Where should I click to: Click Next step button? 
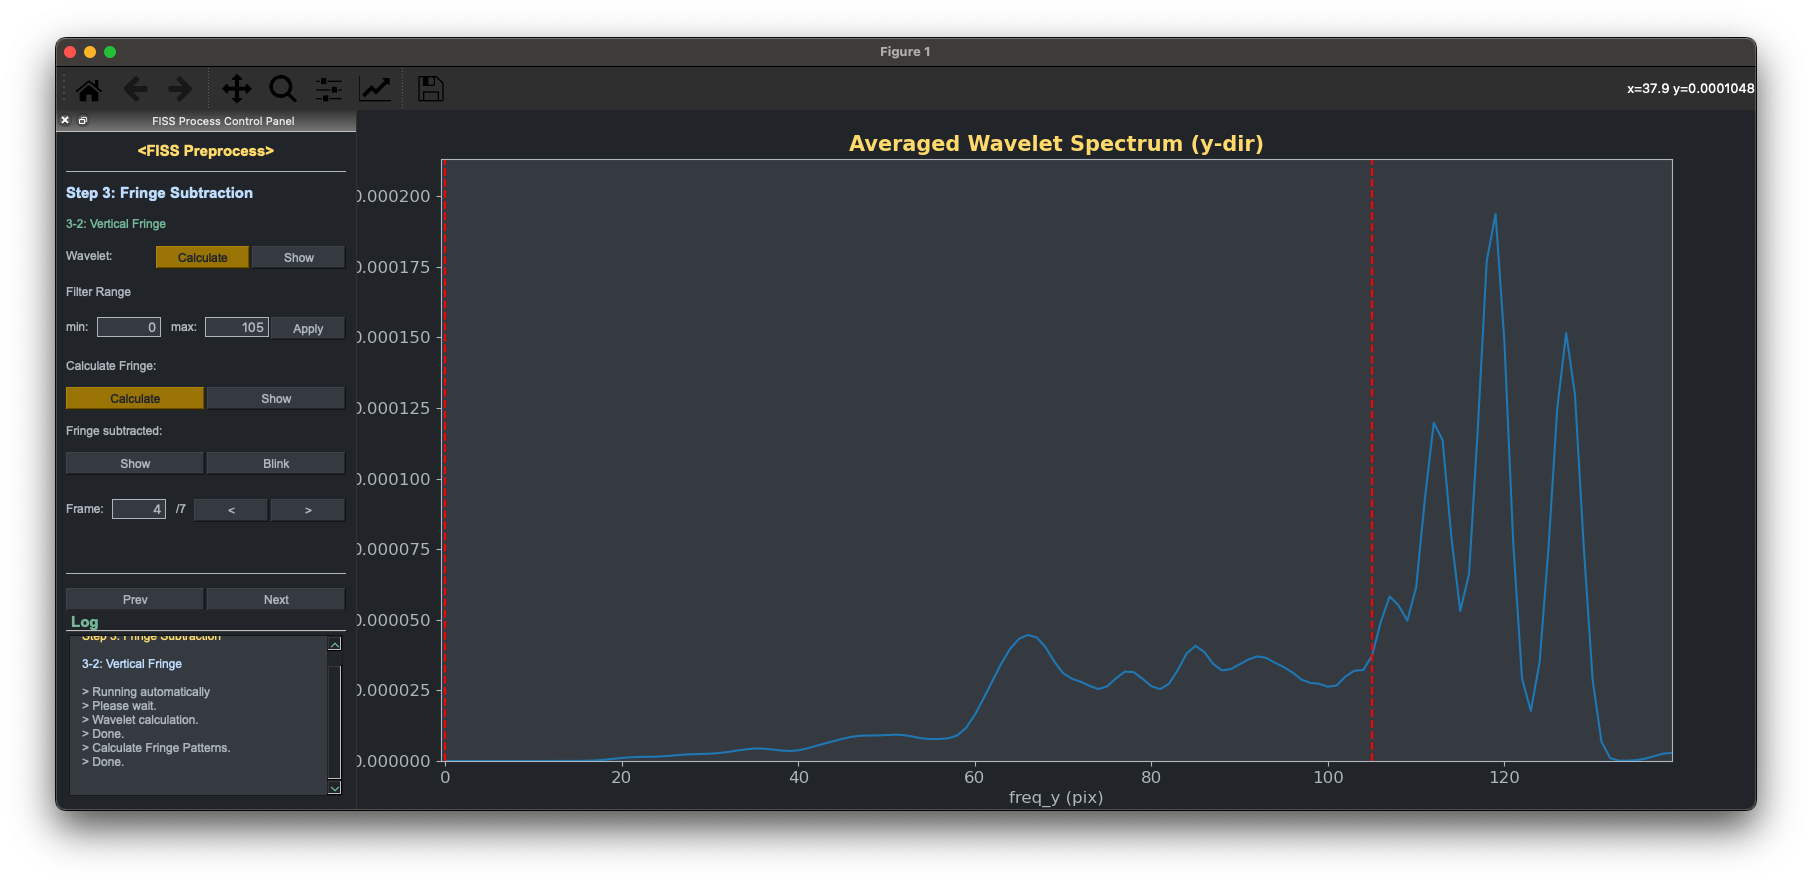(276, 599)
